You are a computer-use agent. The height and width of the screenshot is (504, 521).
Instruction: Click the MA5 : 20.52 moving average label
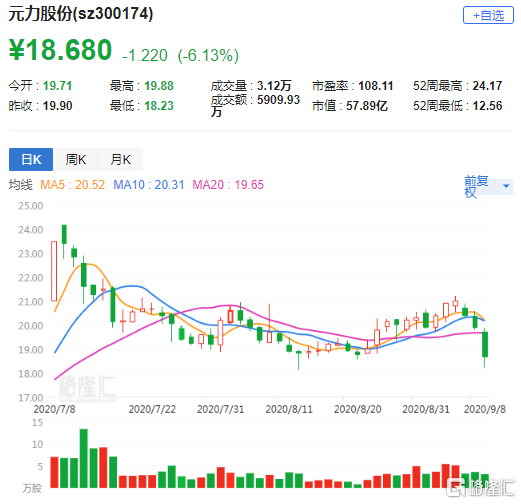[x=72, y=185]
